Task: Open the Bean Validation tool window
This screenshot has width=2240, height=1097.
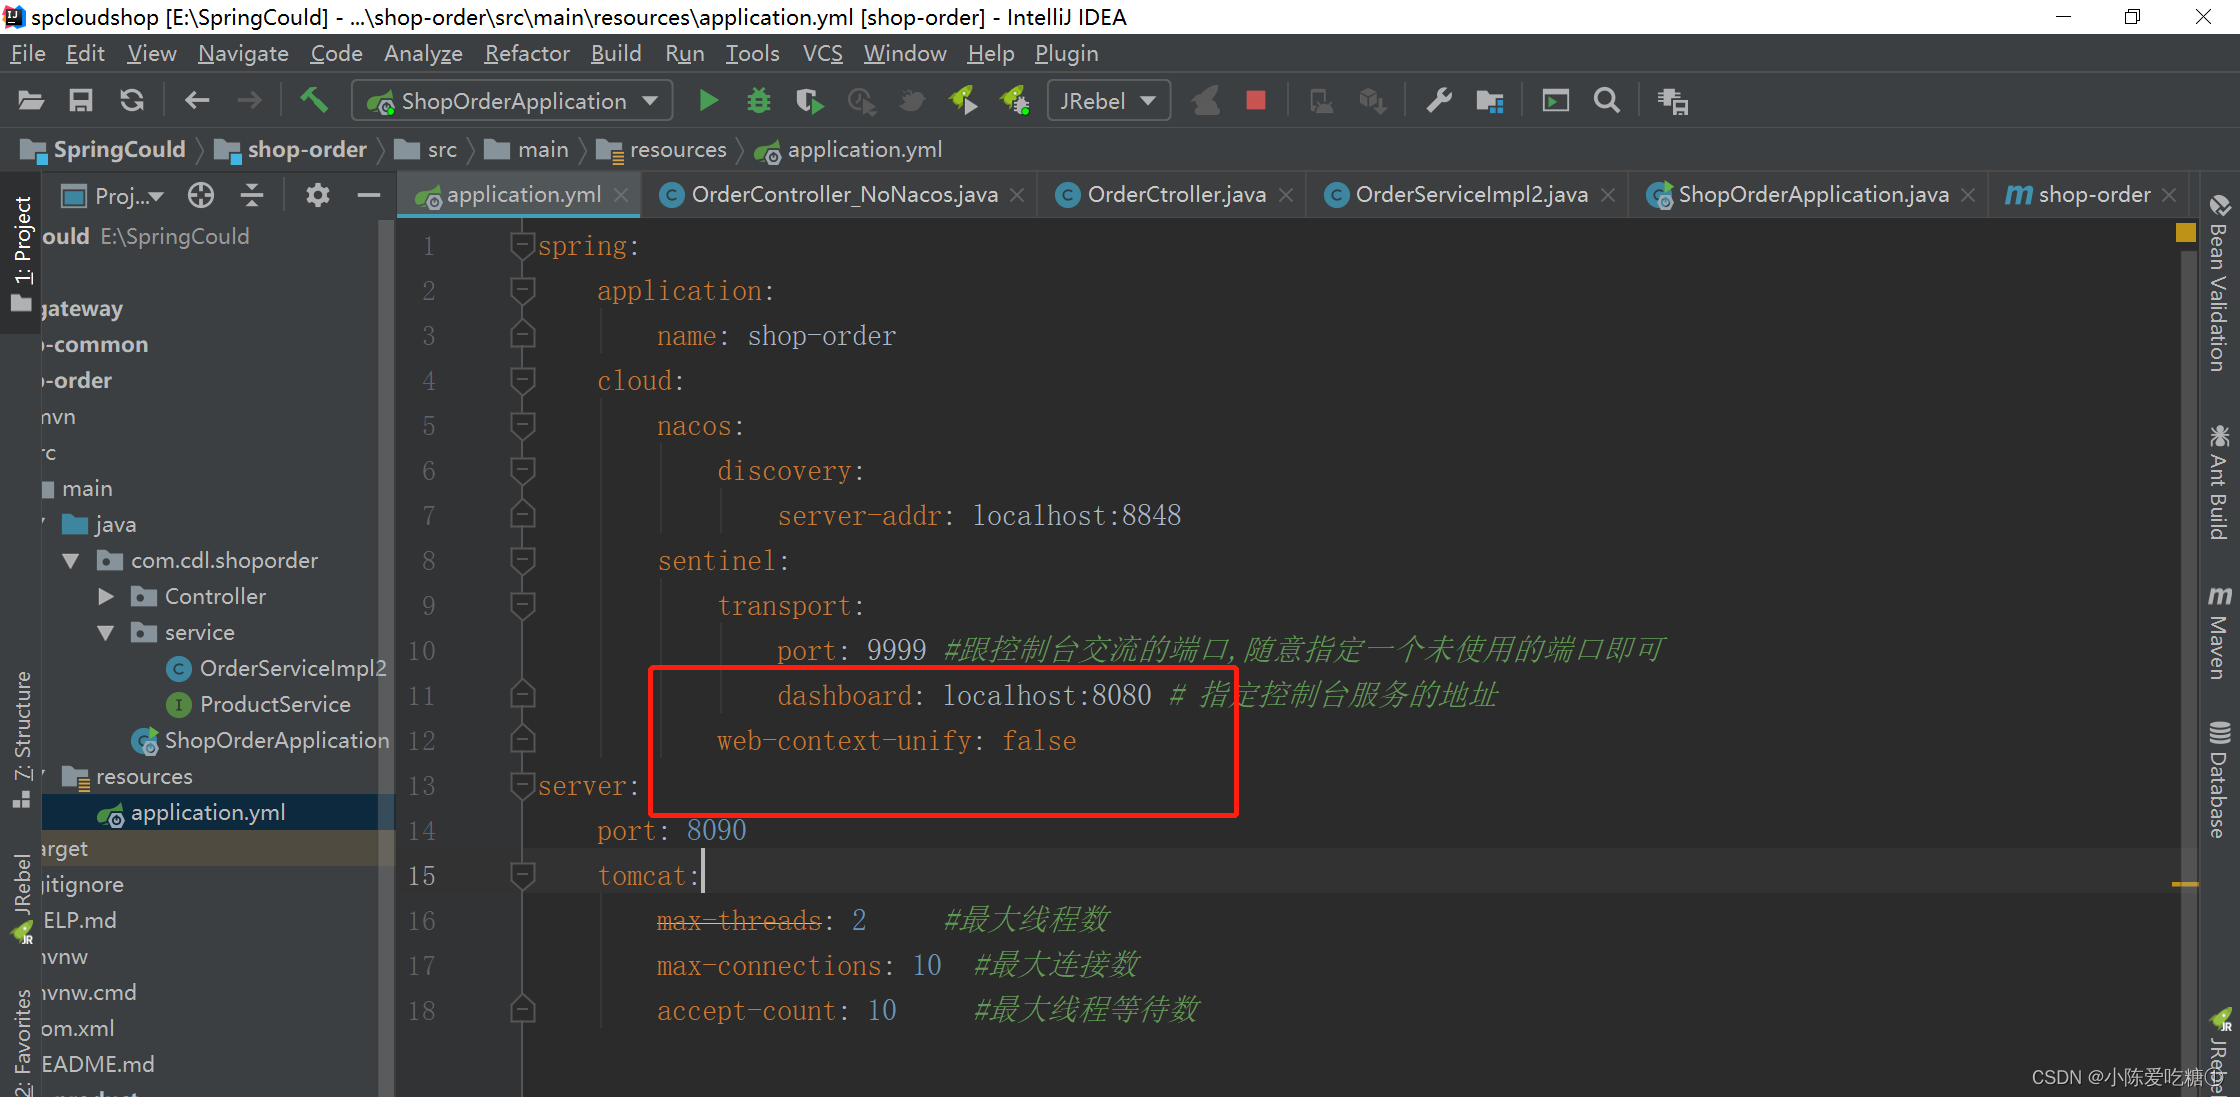Action: (x=2220, y=285)
